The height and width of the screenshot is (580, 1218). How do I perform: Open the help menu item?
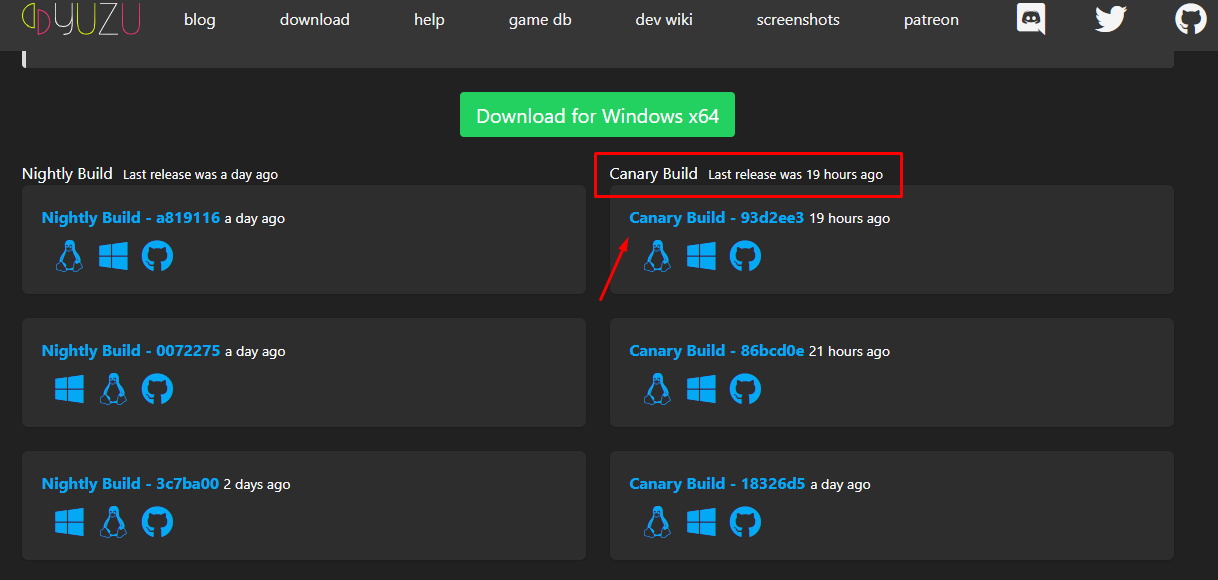[429, 20]
